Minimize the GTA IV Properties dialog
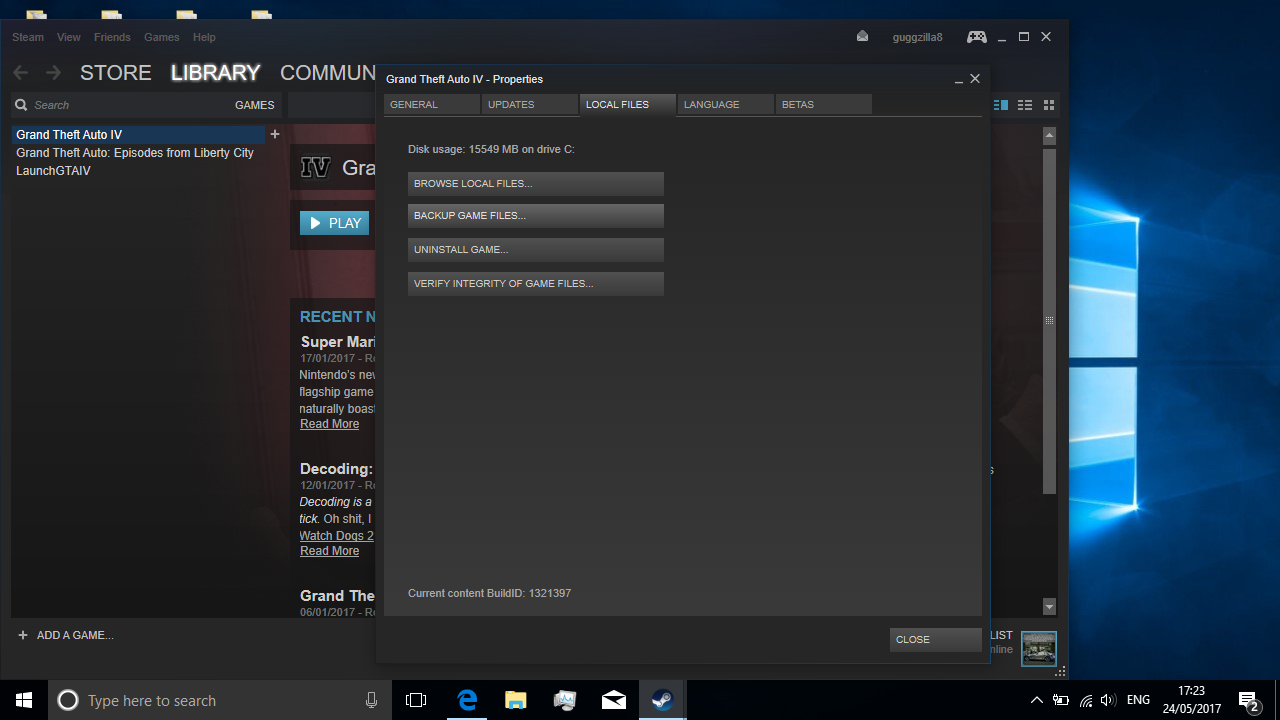The width and height of the screenshot is (1280, 720). point(959,79)
